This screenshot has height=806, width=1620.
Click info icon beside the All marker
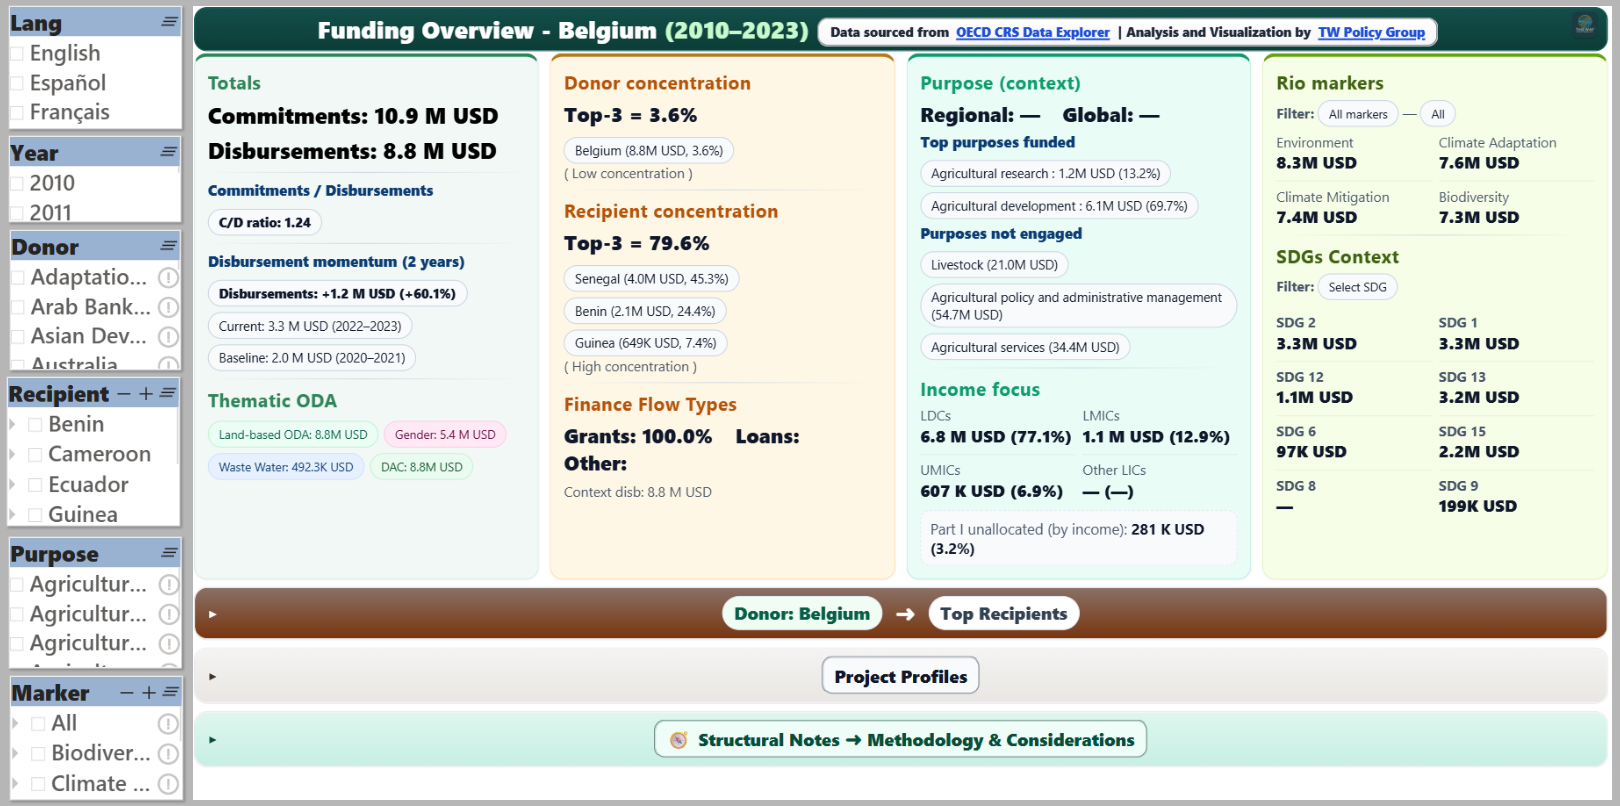(x=169, y=723)
